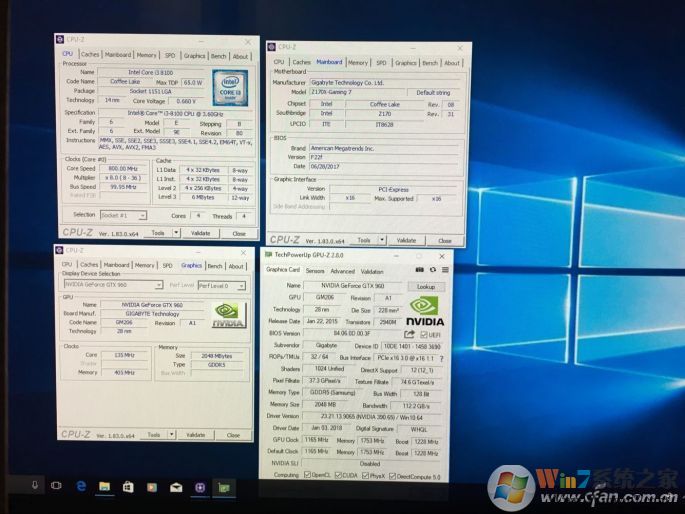Viewport: 685px width, 514px height.
Task: Toggle DirectCompute 5.0 checkbox in GPU-Z
Action: click(x=392, y=476)
